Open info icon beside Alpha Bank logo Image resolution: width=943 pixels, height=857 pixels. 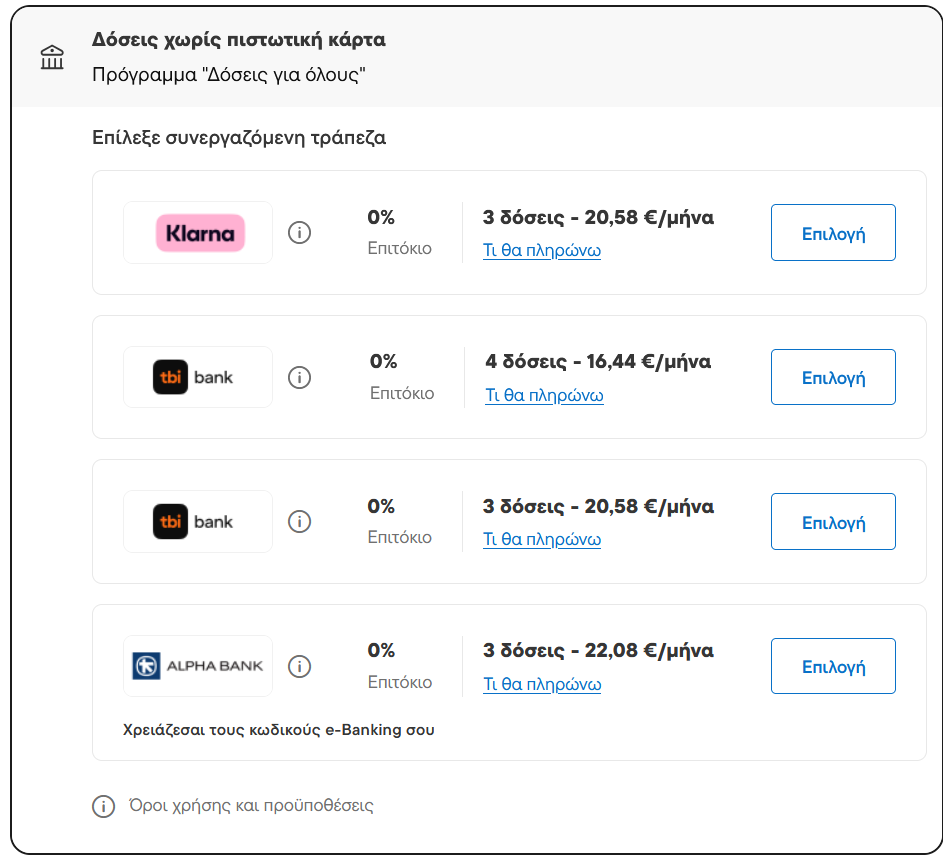(x=299, y=666)
